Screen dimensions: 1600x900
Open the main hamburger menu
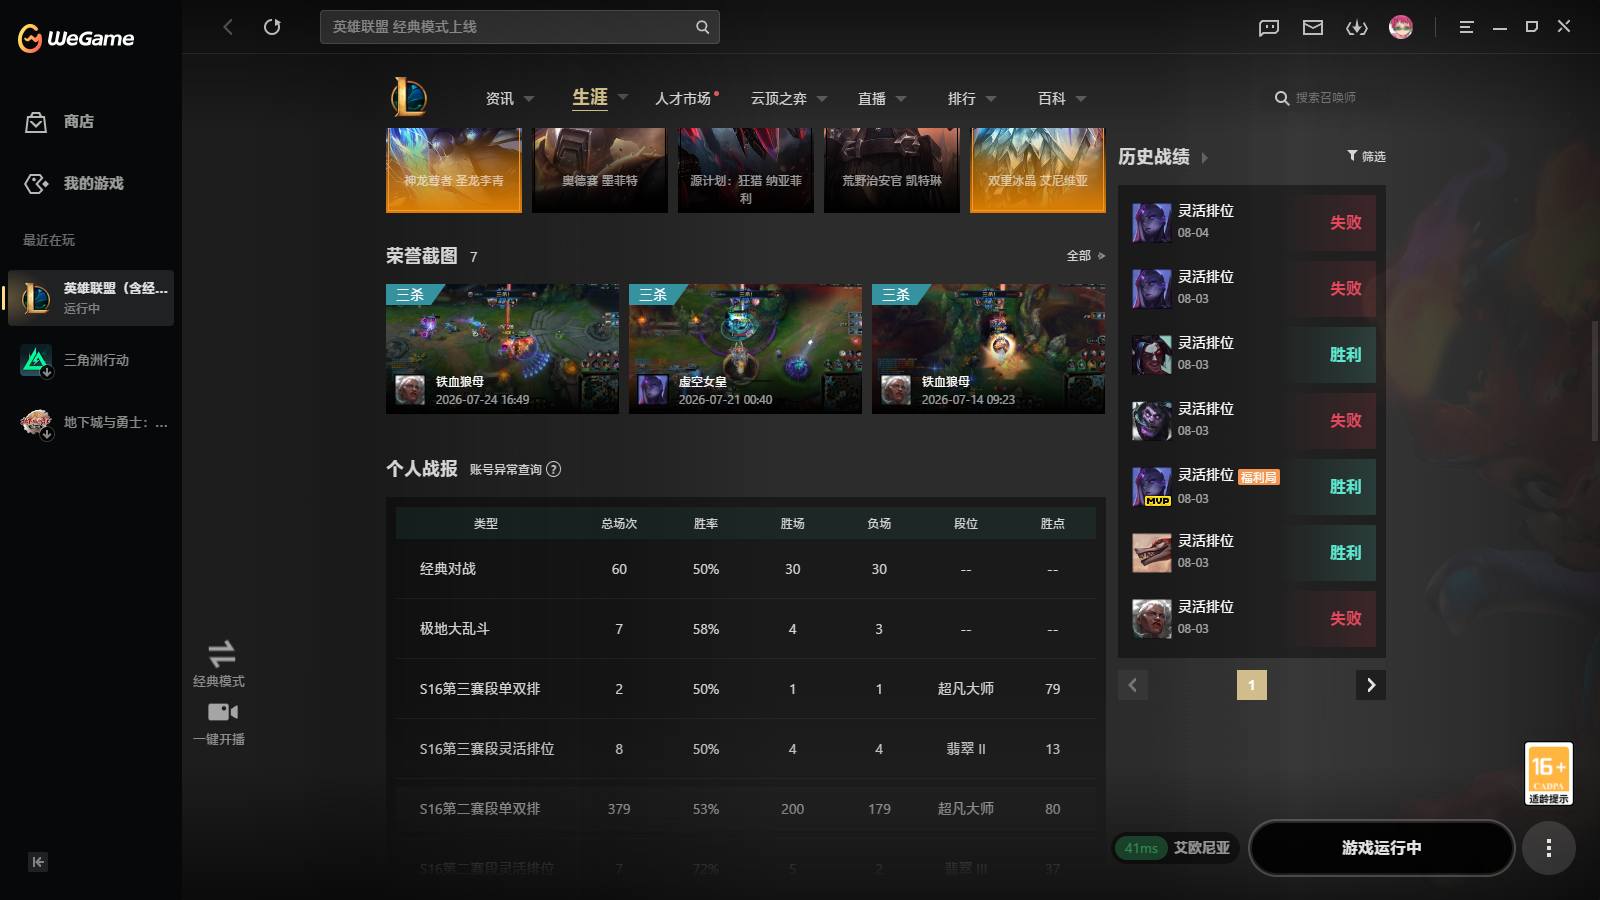1466,27
